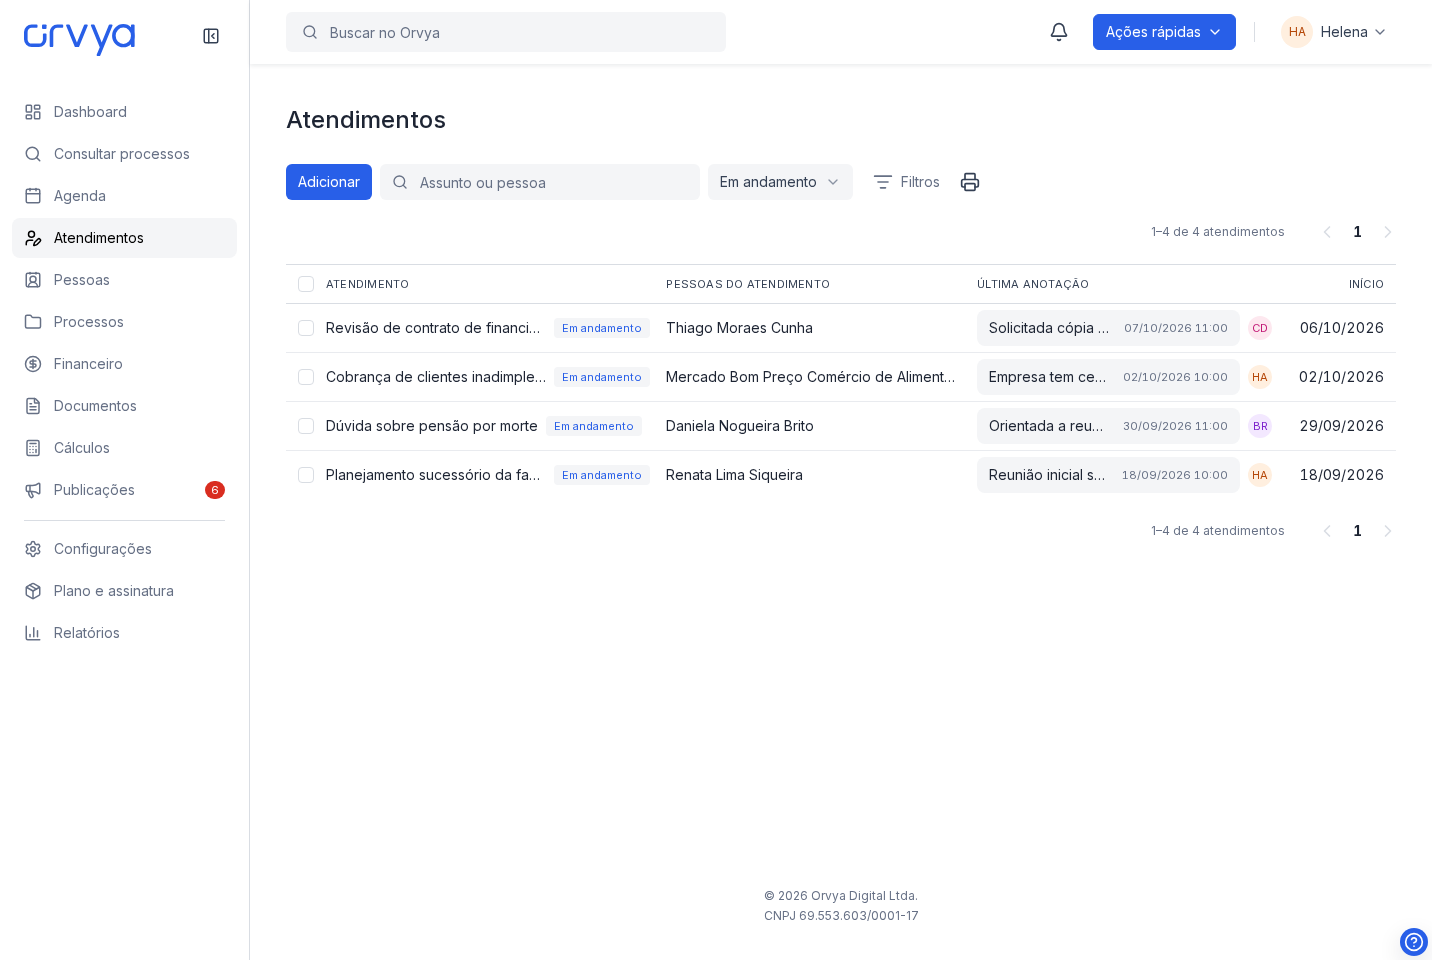
Task: Go to next page arrow at top
Action: pos(1388,232)
